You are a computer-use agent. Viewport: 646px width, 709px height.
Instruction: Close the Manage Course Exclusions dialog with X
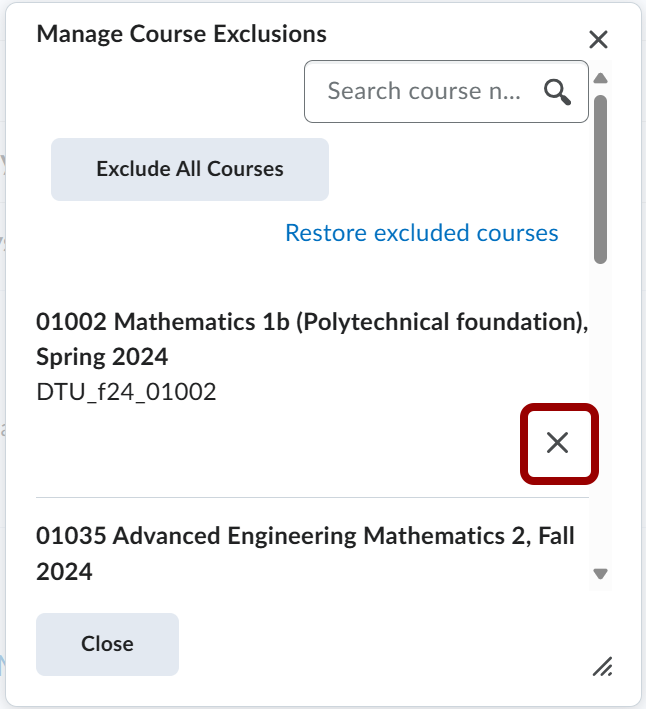pos(598,40)
